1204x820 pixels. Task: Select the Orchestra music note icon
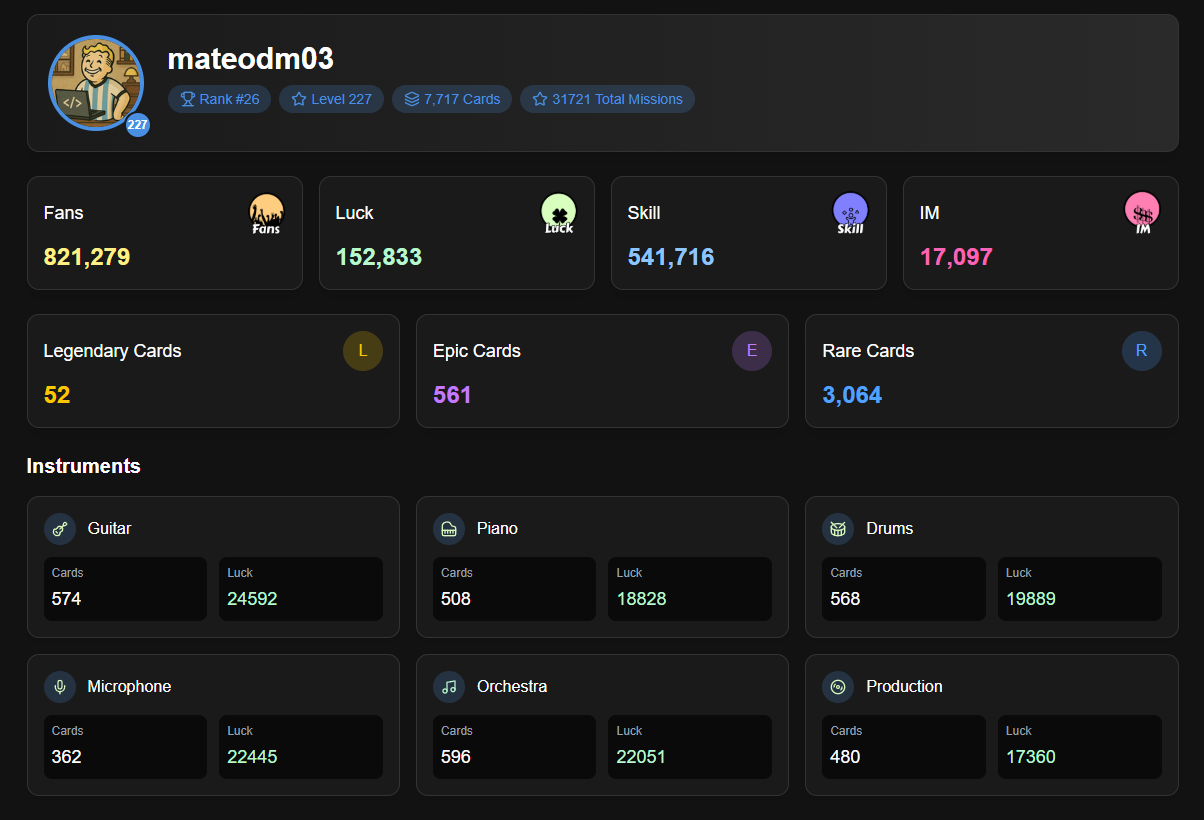coord(449,687)
